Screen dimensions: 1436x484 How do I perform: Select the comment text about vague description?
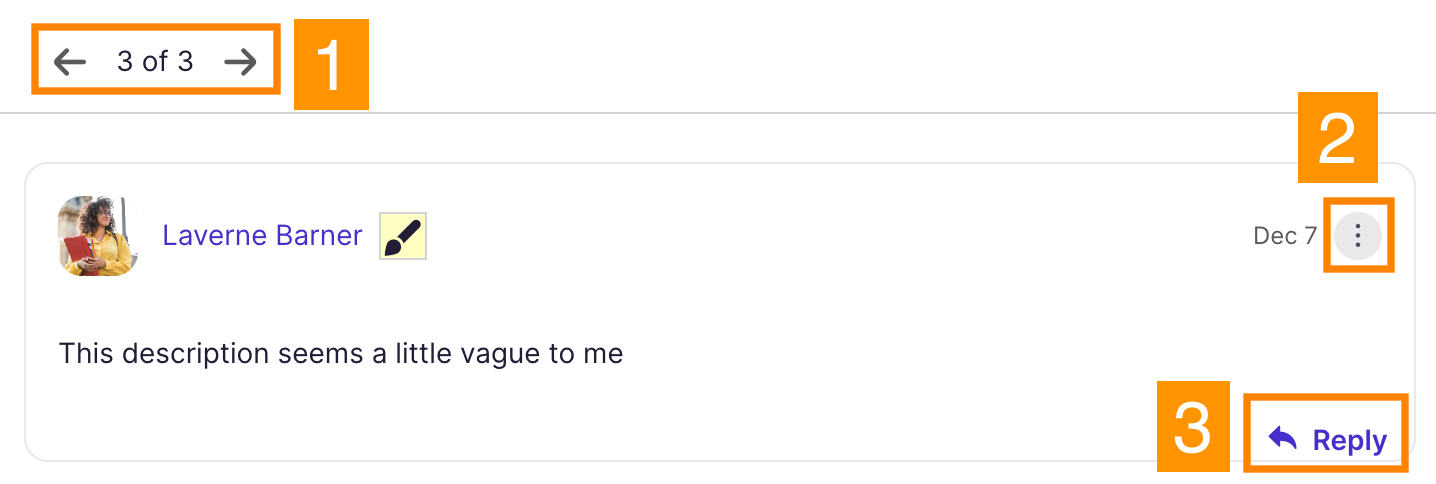coord(341,353)
